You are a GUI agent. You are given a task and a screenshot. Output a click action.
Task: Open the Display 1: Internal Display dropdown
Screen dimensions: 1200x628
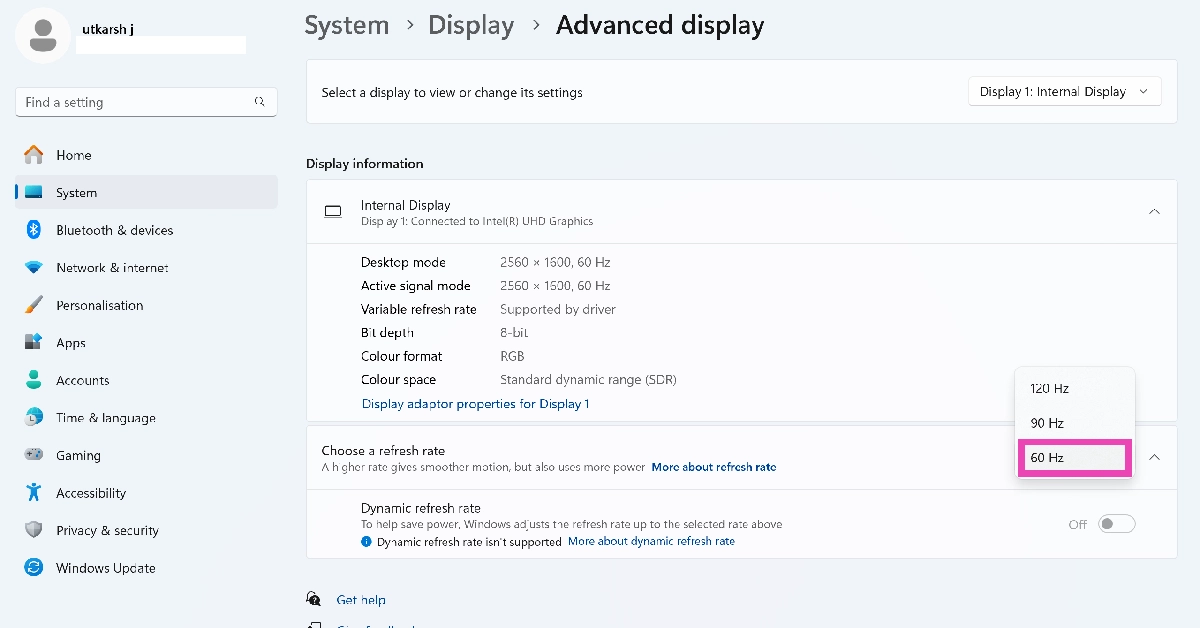click(1064, 92)
